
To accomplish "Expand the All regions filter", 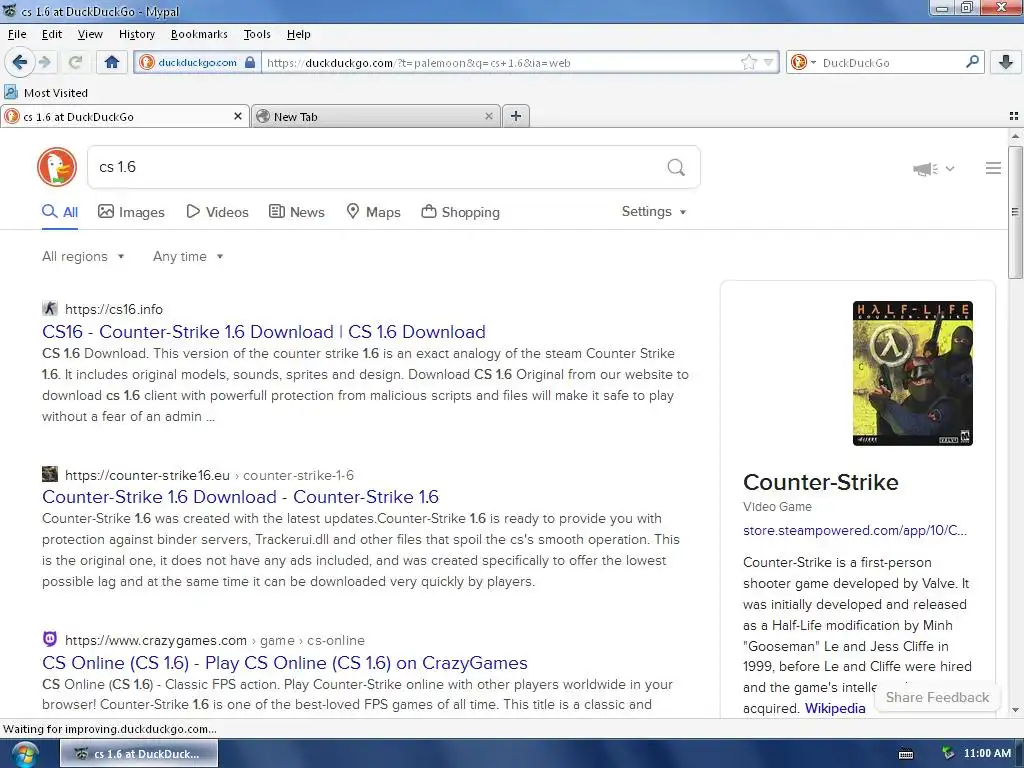I will click(x=83, y=257).
